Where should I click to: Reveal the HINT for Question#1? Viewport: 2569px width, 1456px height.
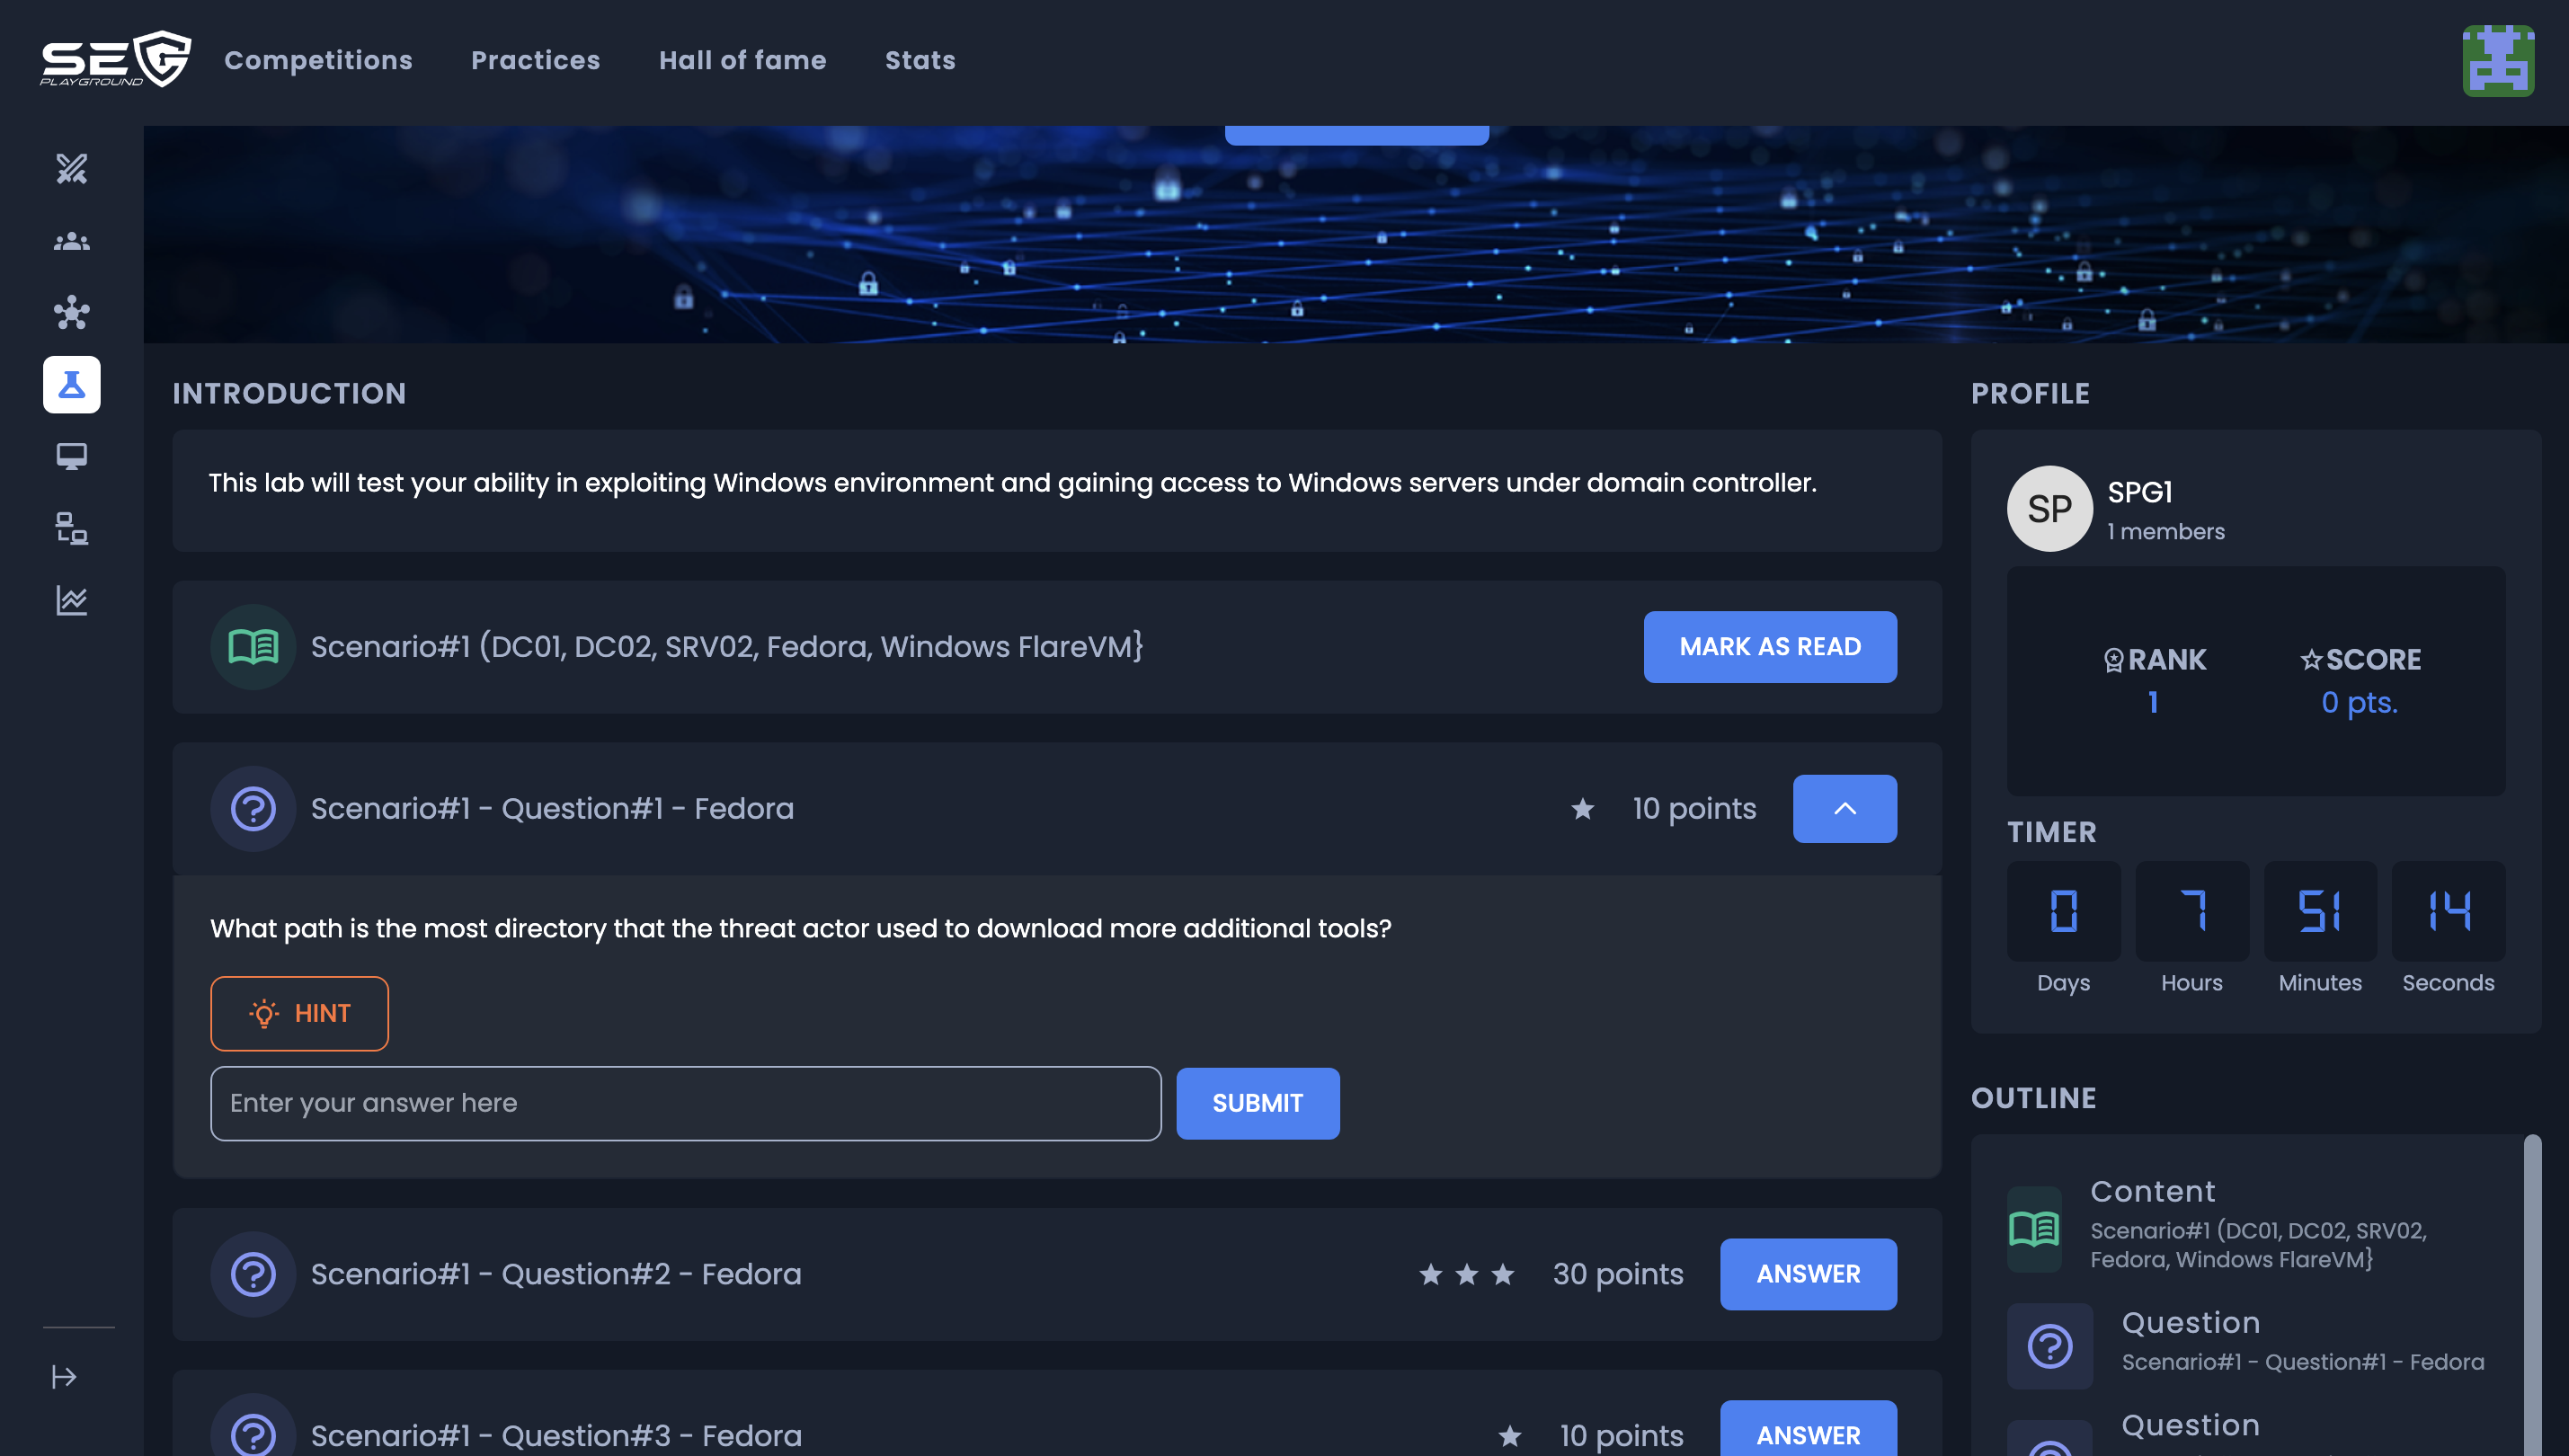click(x=299, y=1013)
